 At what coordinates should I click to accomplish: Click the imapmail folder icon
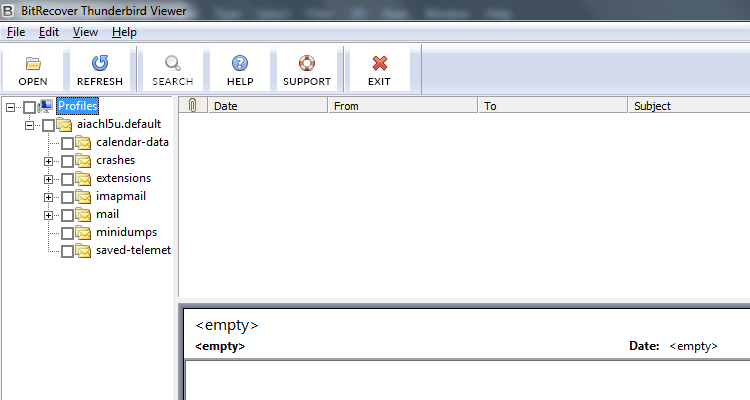[x=83, y=197]
